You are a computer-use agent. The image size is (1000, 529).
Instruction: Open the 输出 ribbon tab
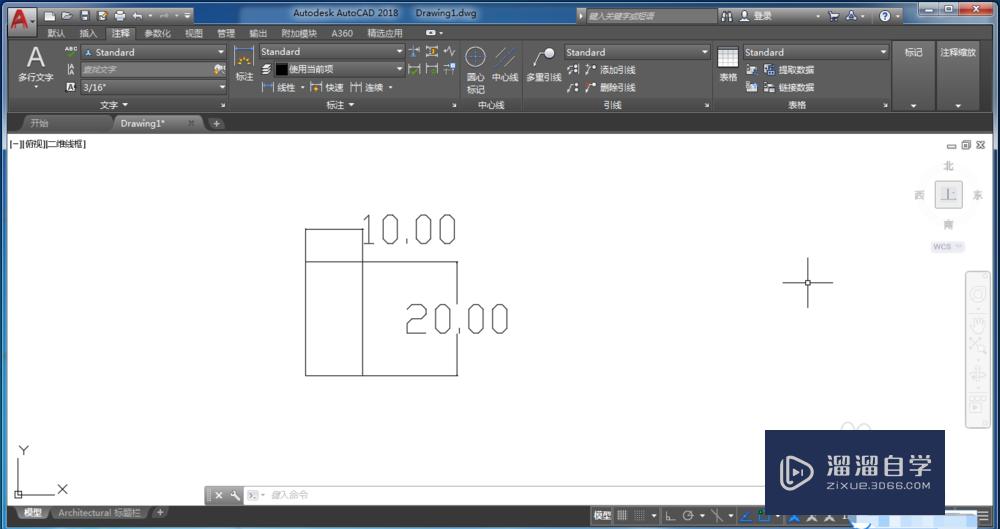point(258,33)
